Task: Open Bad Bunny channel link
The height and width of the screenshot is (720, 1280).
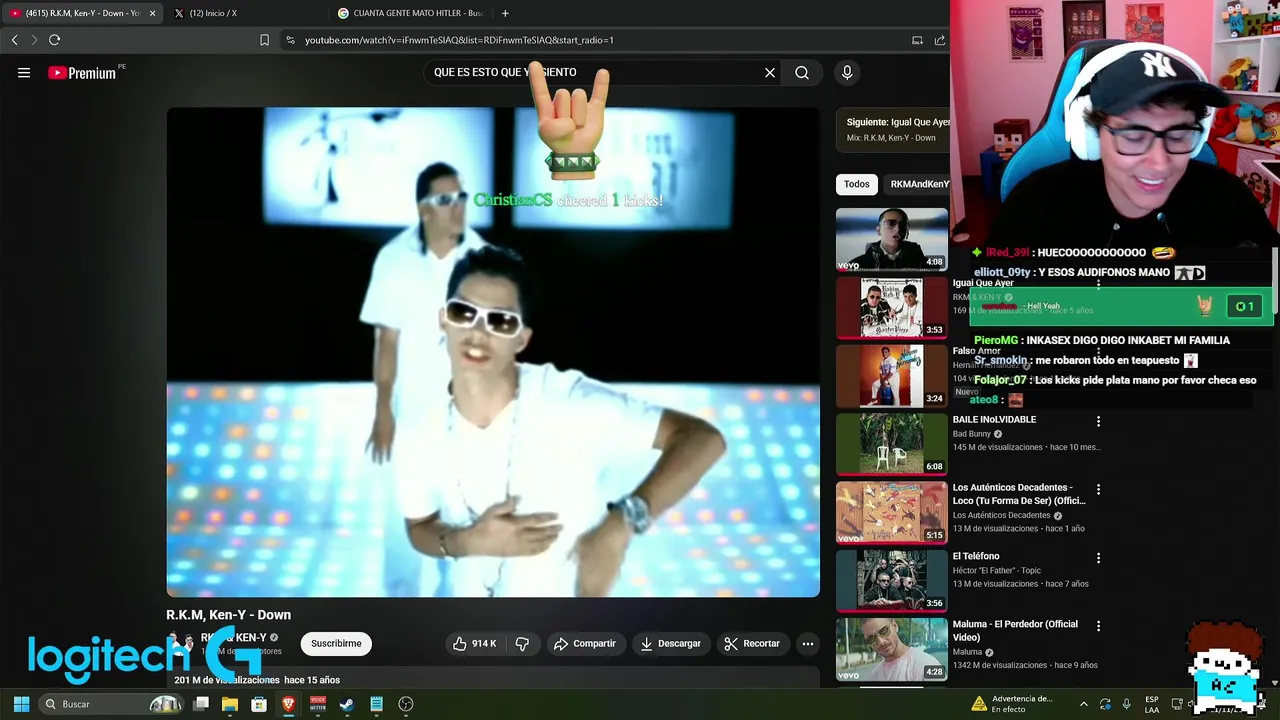Action: coord(971,434)
